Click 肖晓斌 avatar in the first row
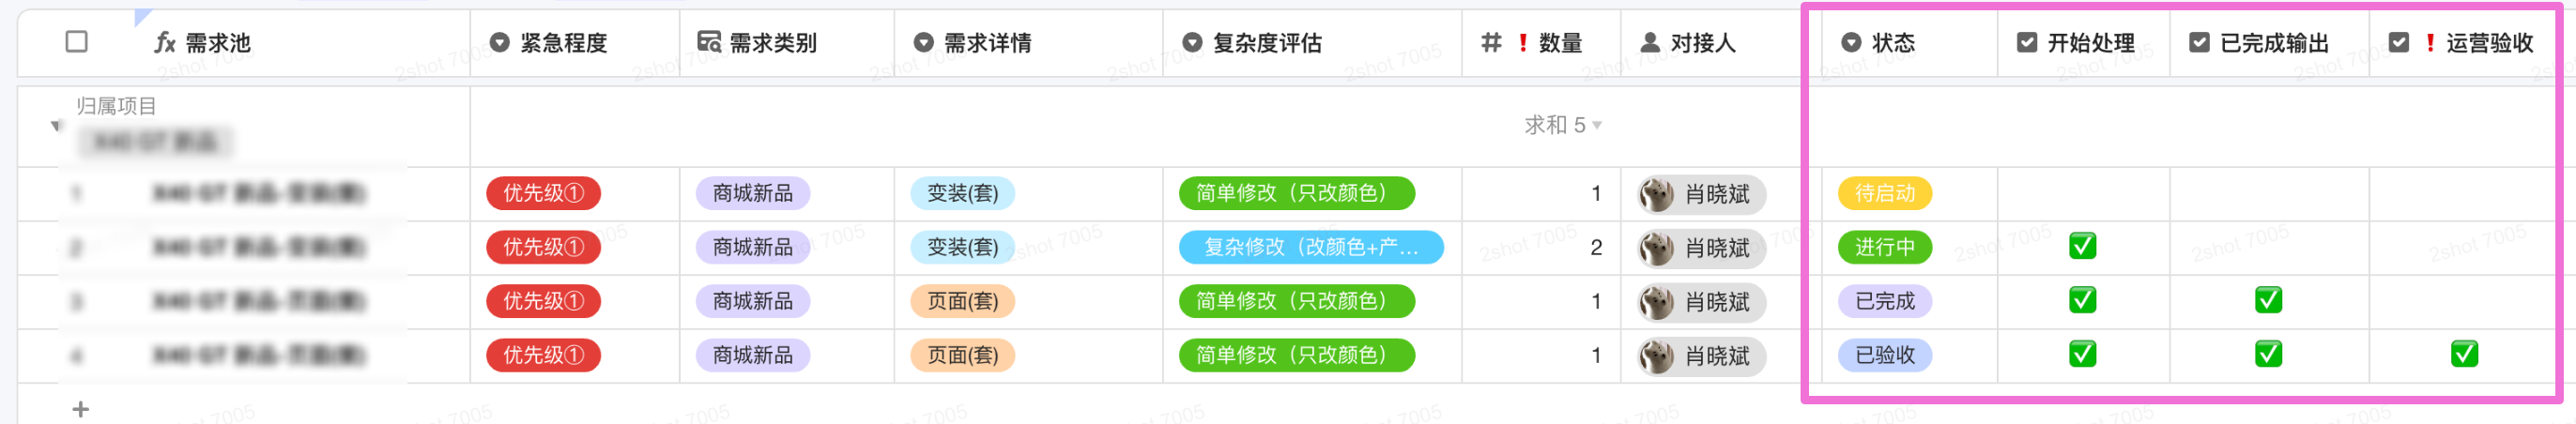Image resolution: width=2576 pixels, height=424 pixels. [x=1656, y=194]
